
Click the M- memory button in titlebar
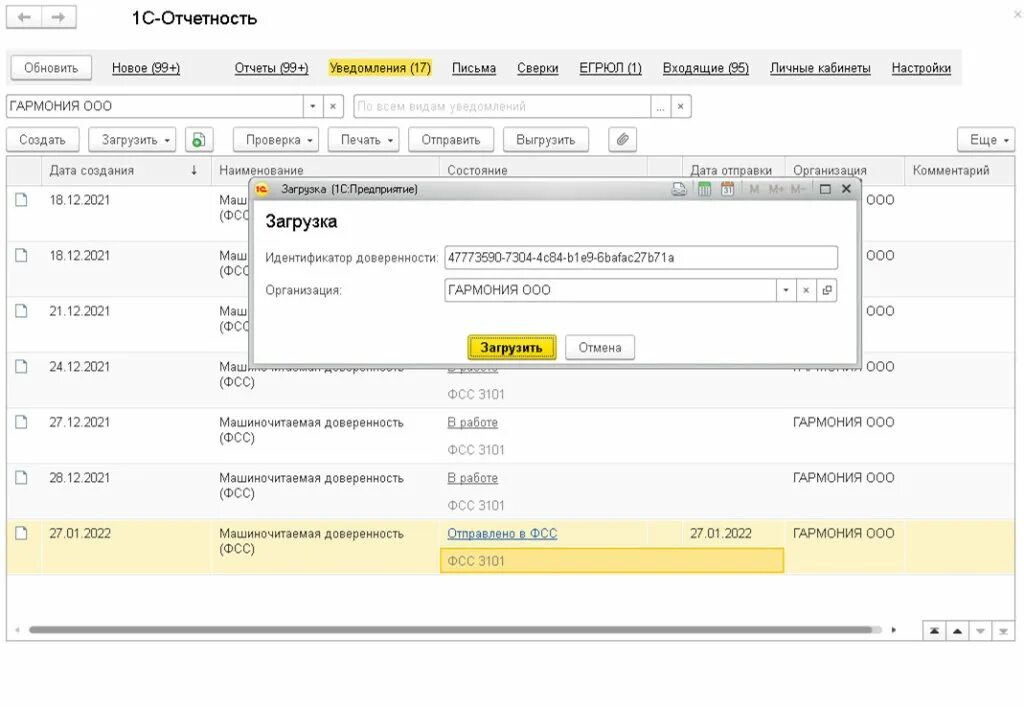click(x=797, y=189)
